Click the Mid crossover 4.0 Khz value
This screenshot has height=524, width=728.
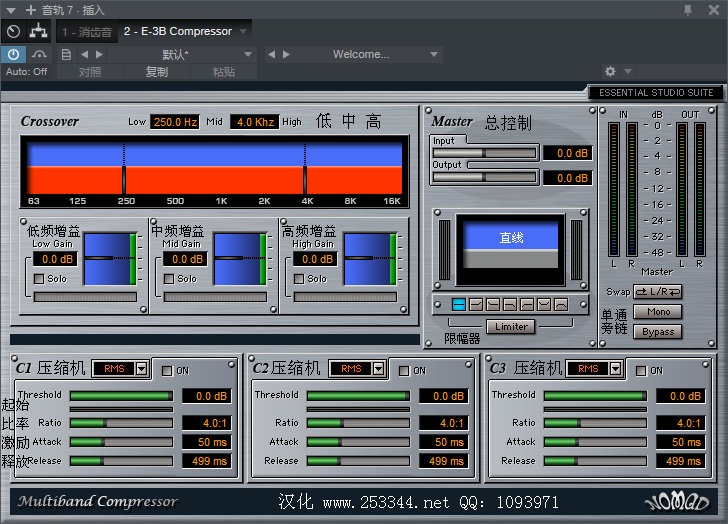255,122
